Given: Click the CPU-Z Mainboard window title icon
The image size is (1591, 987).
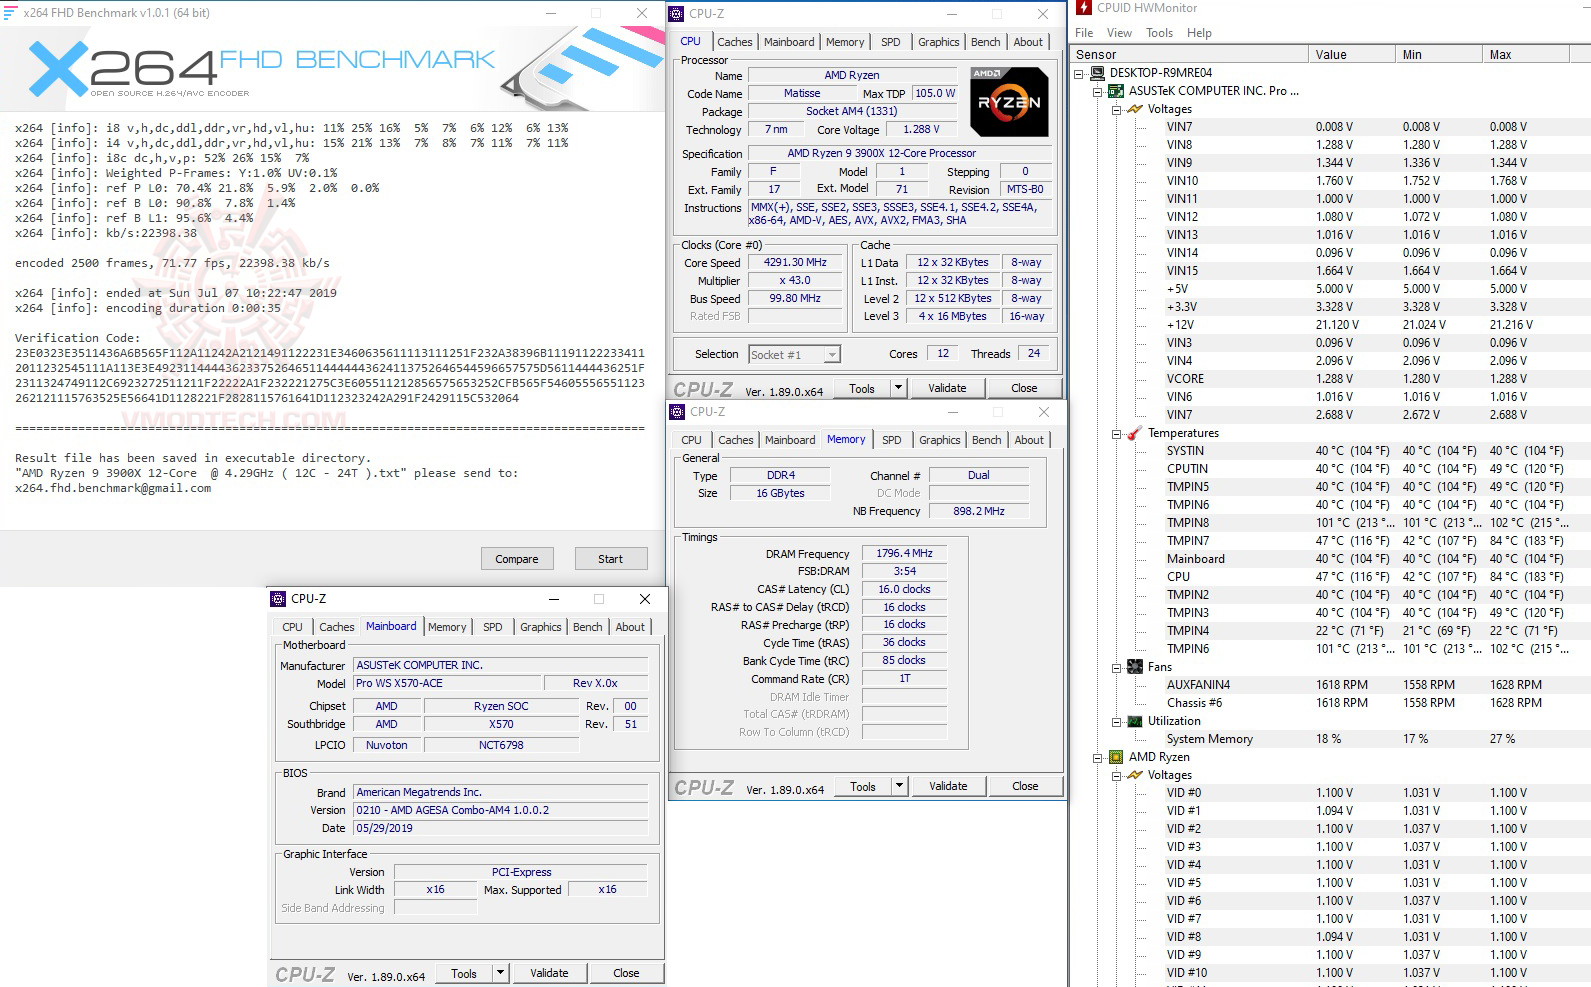Looking at the screenshot, I should [x=279, y=599].
